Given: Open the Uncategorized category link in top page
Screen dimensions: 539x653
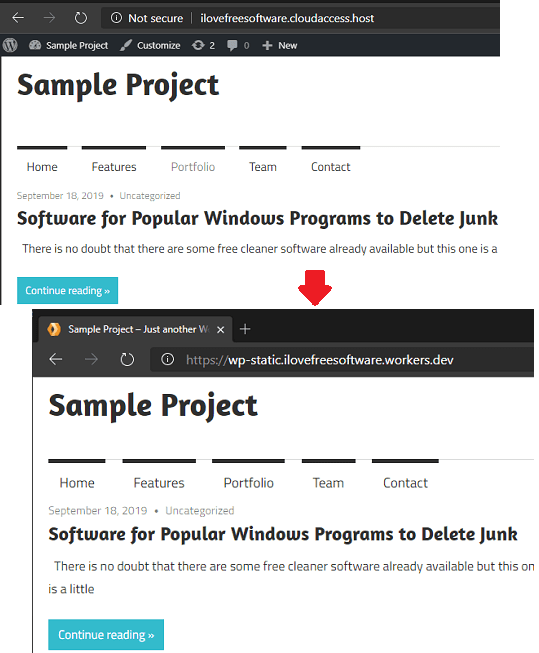Looking at the screenshot, I should (150, 196).
